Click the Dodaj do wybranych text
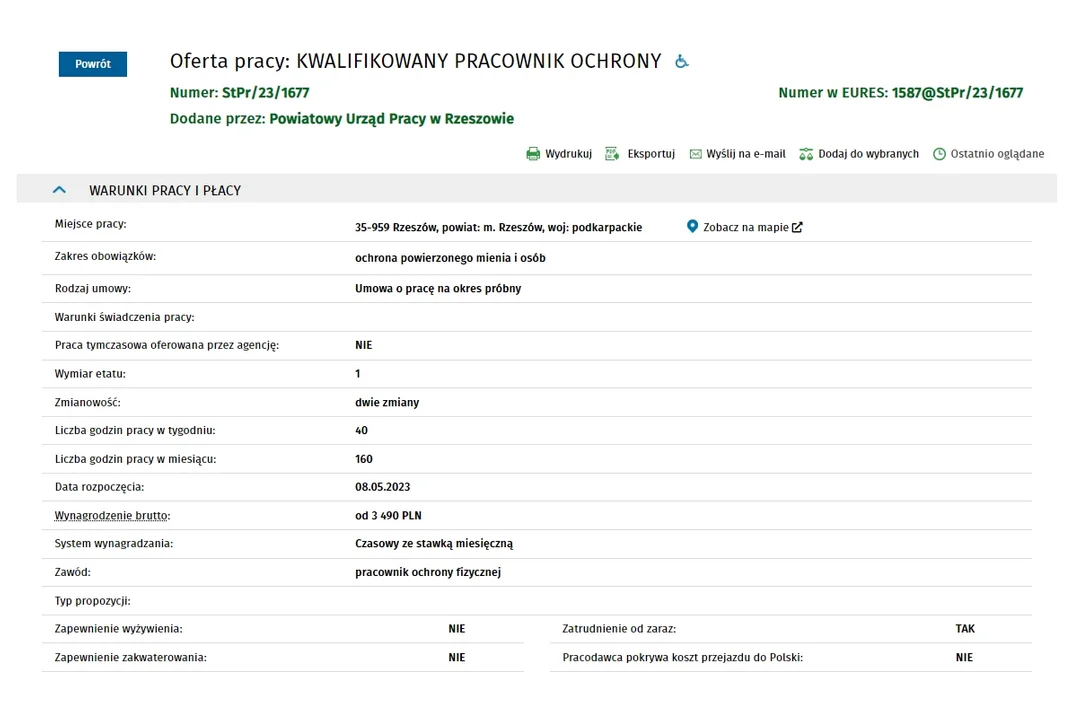 (x=868, y=154)
